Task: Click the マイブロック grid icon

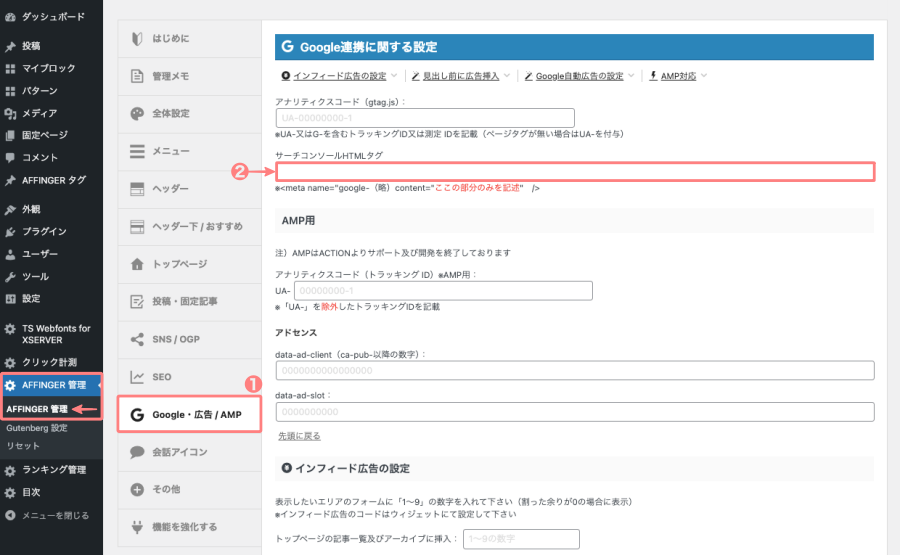Action: click(x=10, y=69)
